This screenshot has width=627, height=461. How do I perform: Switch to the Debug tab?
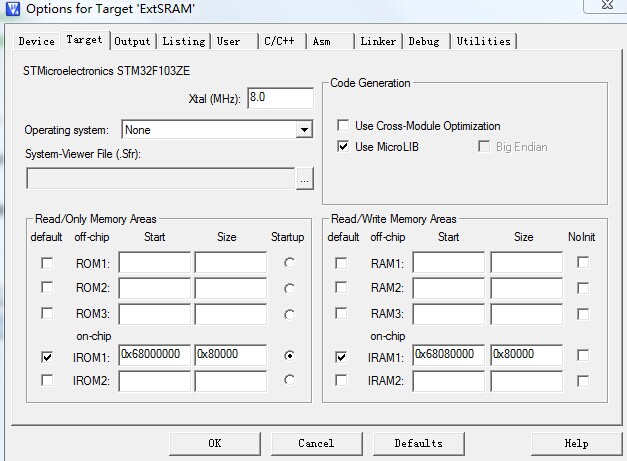pyautogui.click(x=426, y=41)
